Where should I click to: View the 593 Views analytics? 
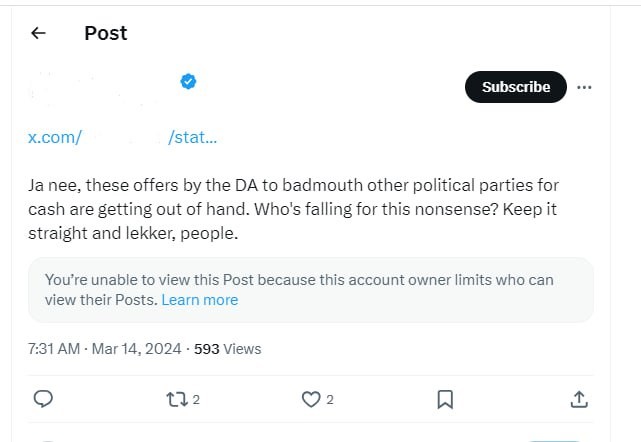(x=227, y=349)
